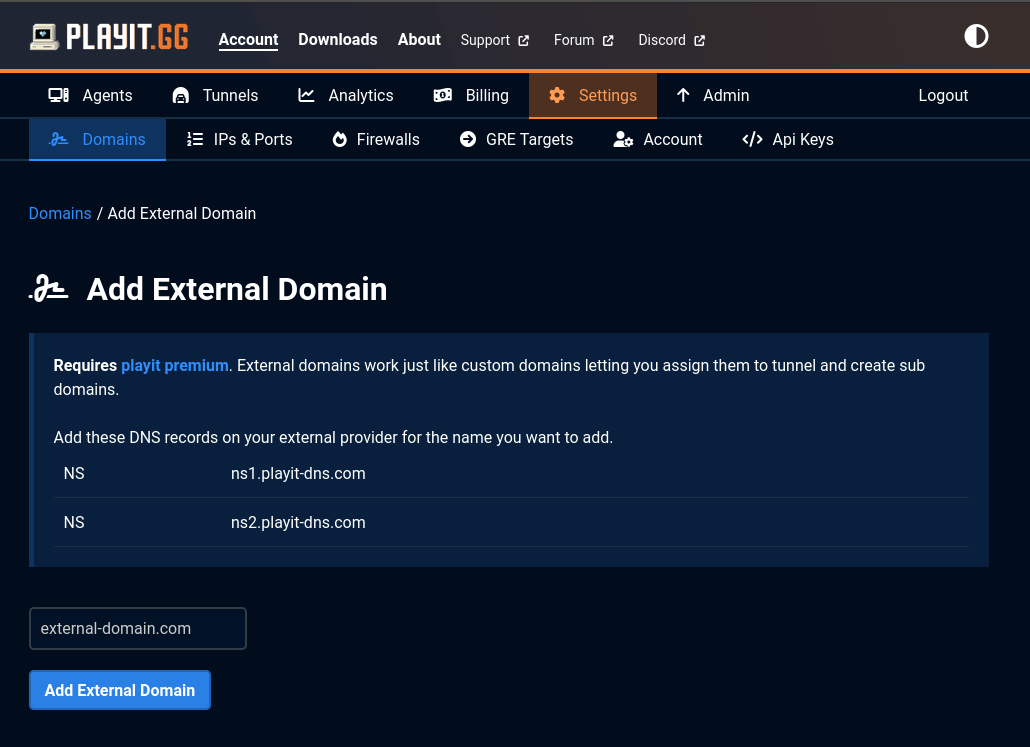Open the Downloads page from the top menu

[x=337, y=40]
